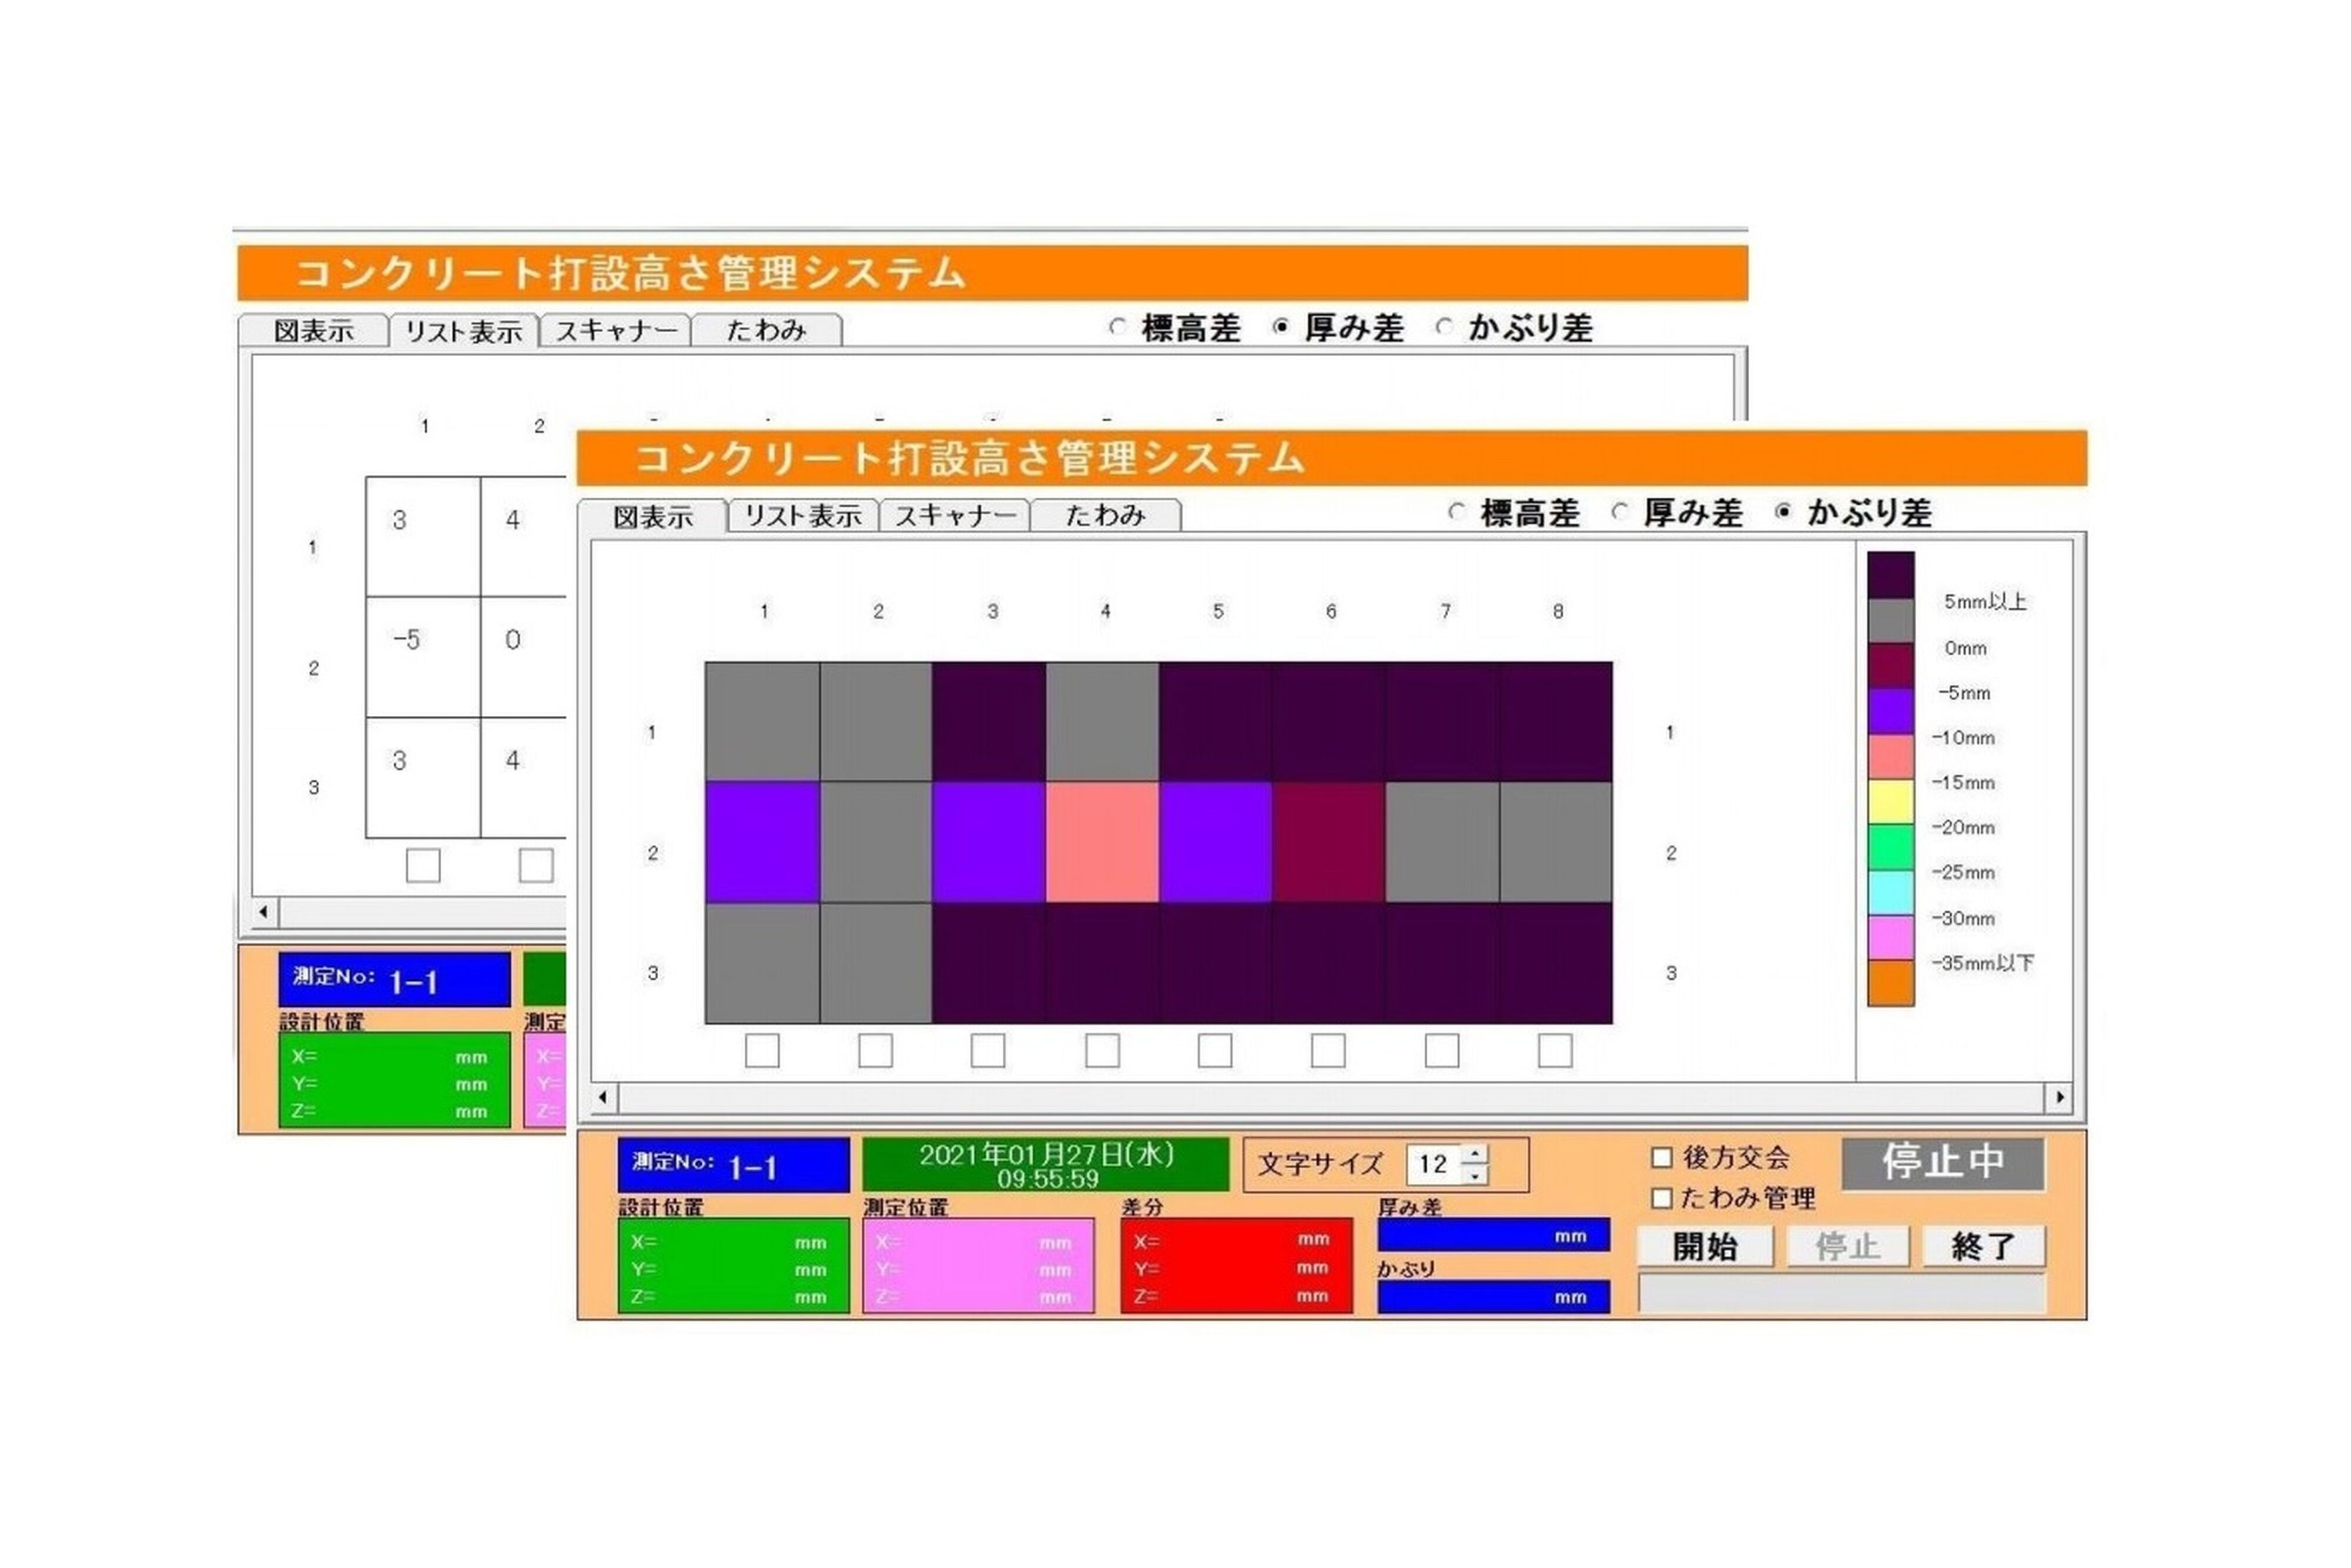Click the 図表示 tab in the back window
Screen dimensions: 2351x1568
(313, 331)
